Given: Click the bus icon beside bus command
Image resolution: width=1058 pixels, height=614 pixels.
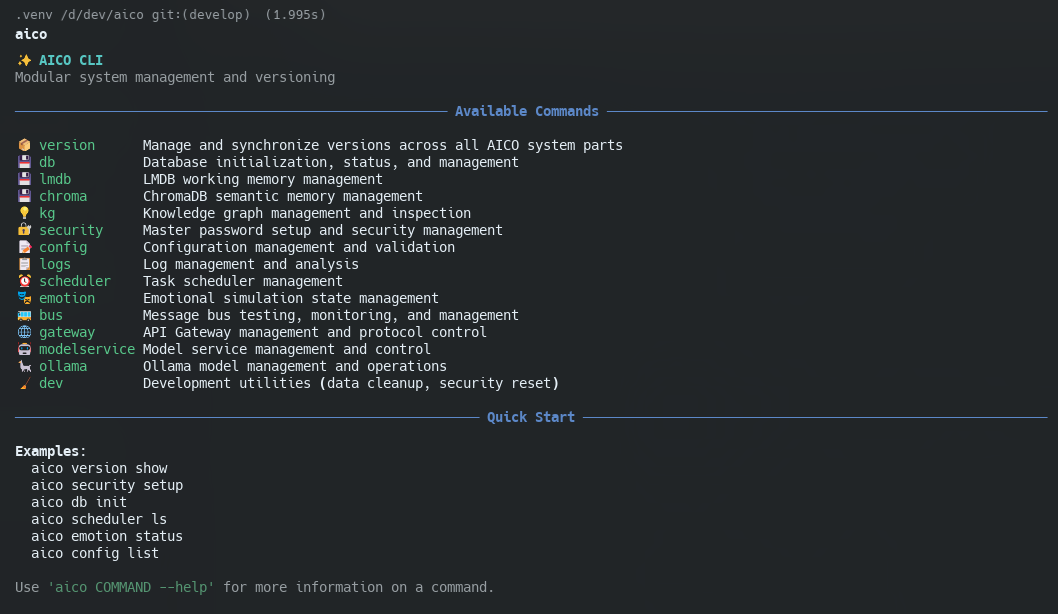Looking at the screenshot, I should click(24, 315).
